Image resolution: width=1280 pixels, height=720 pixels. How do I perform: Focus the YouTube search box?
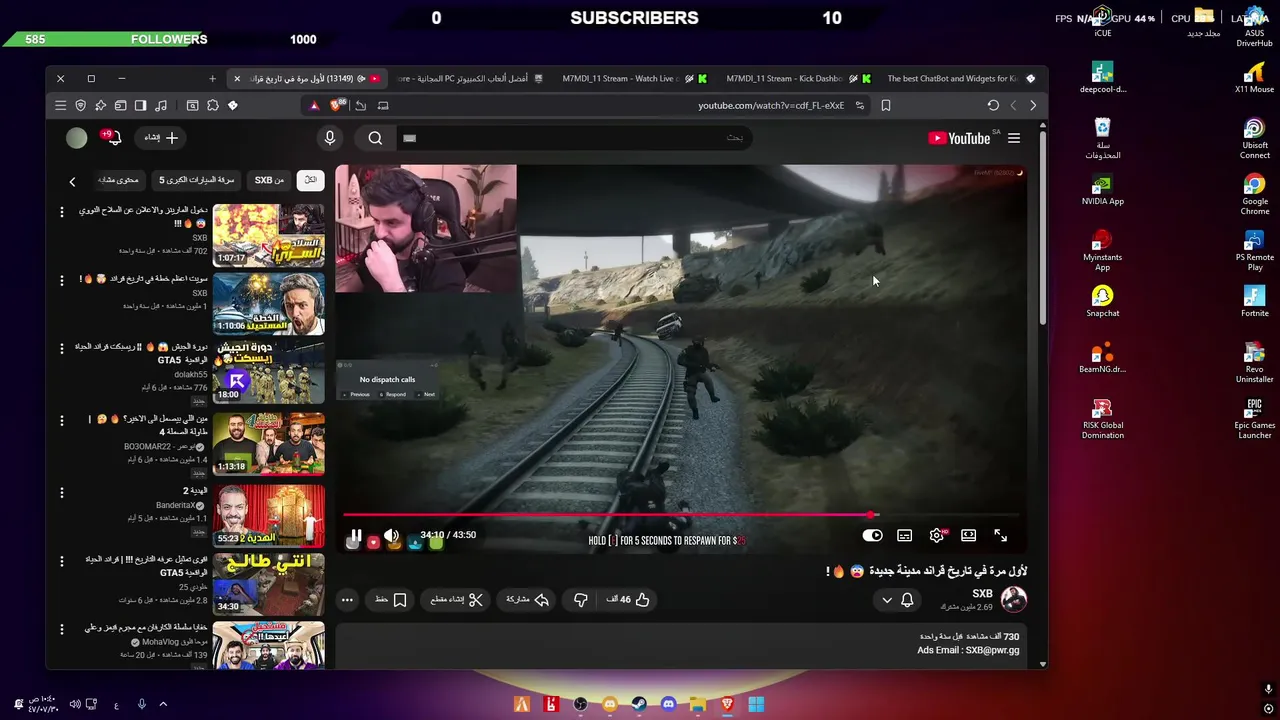tap(575, 138)
